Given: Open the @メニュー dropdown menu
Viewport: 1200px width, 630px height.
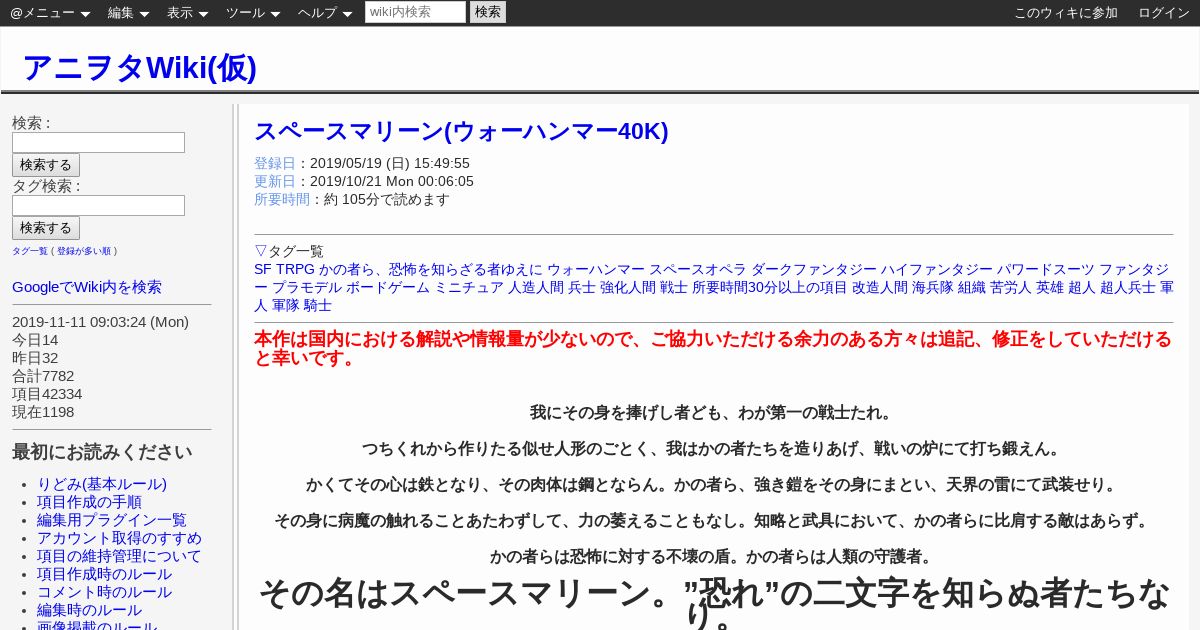Looking at the screenshot, I should (50, 13).
